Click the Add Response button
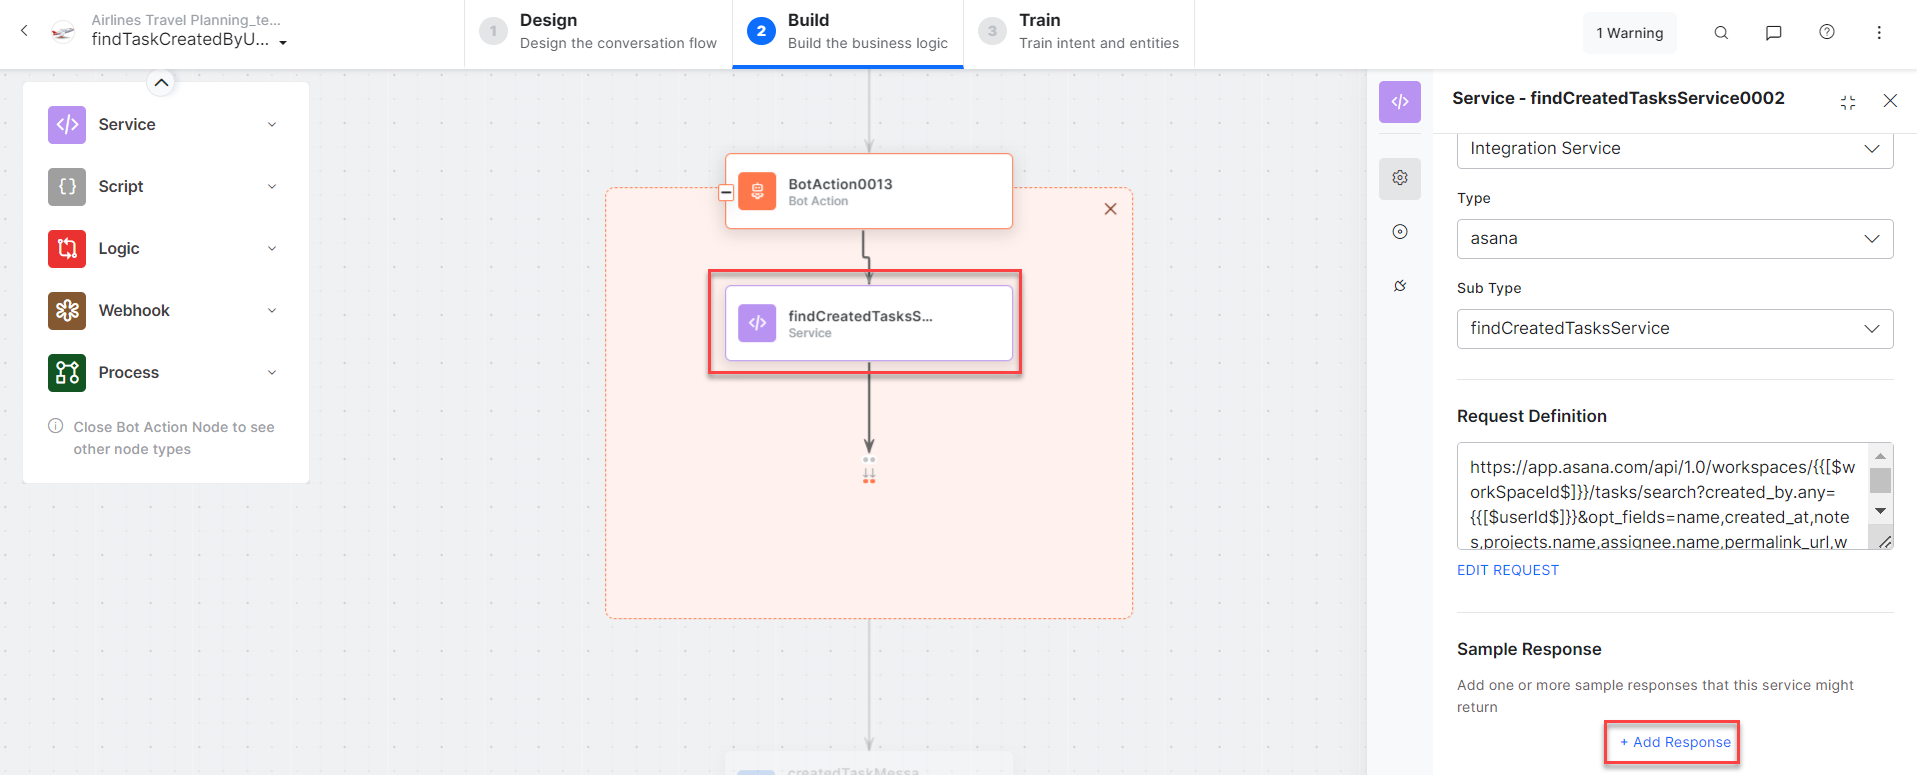 tap(1675, 742)
